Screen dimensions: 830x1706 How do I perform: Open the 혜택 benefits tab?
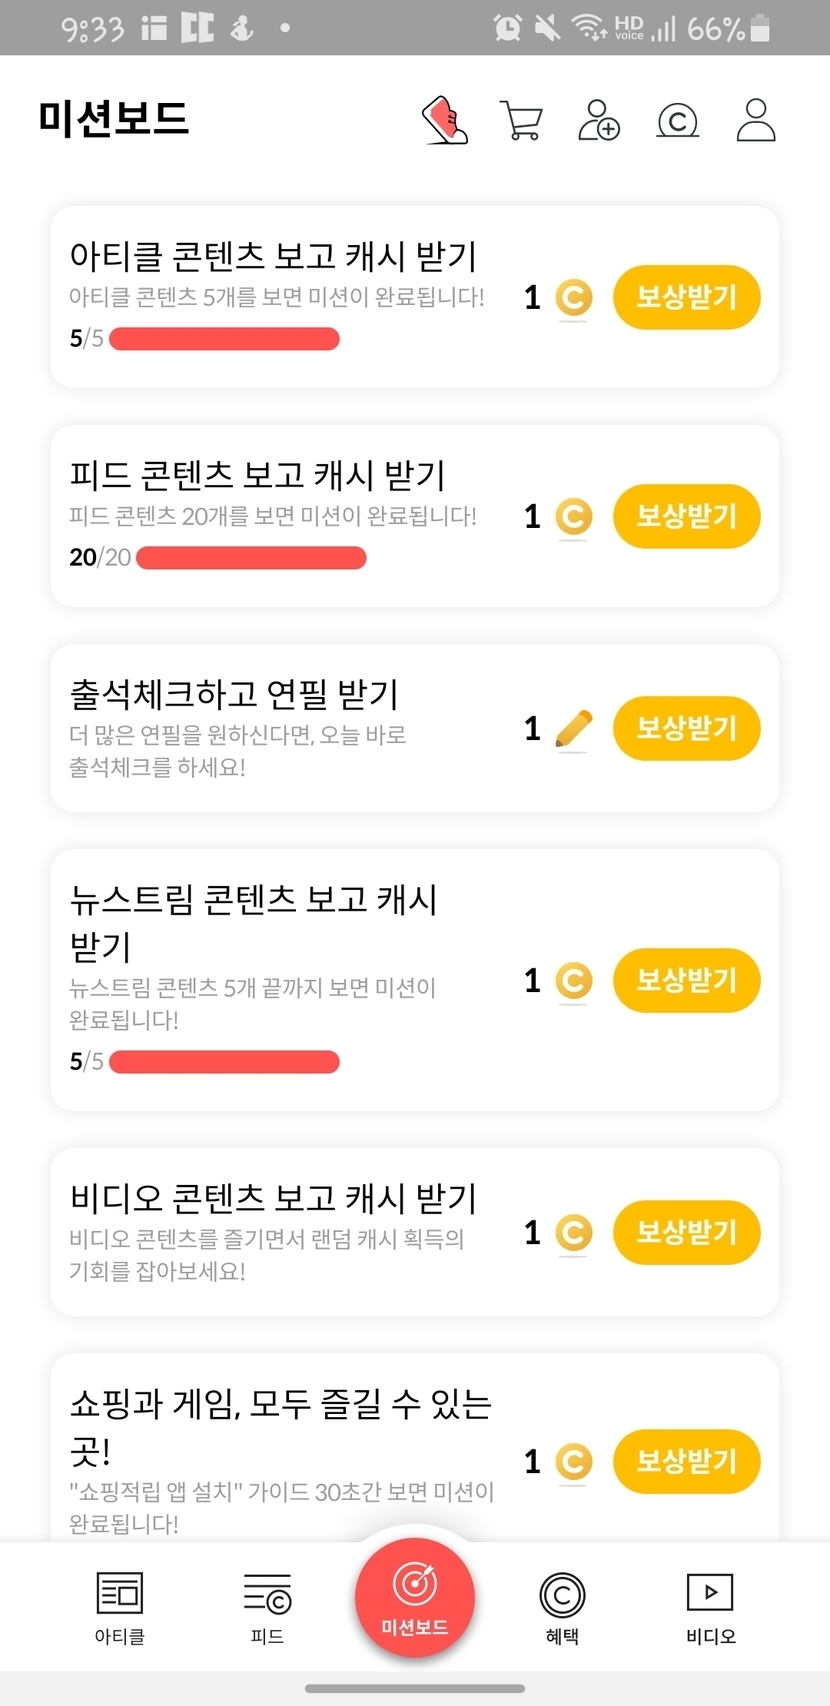[x=562, y=1607]
